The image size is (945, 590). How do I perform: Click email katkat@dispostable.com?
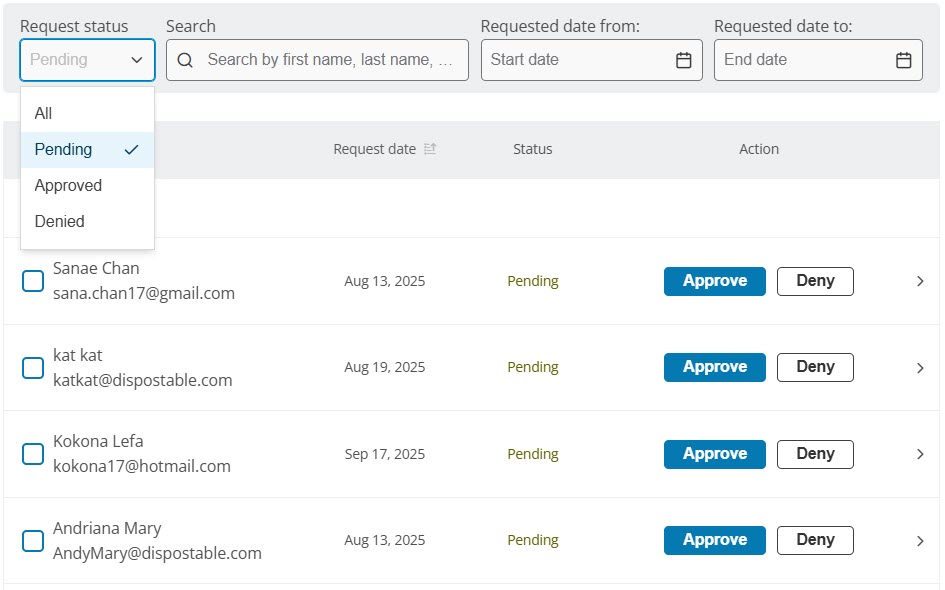click(x=142, y=380)
